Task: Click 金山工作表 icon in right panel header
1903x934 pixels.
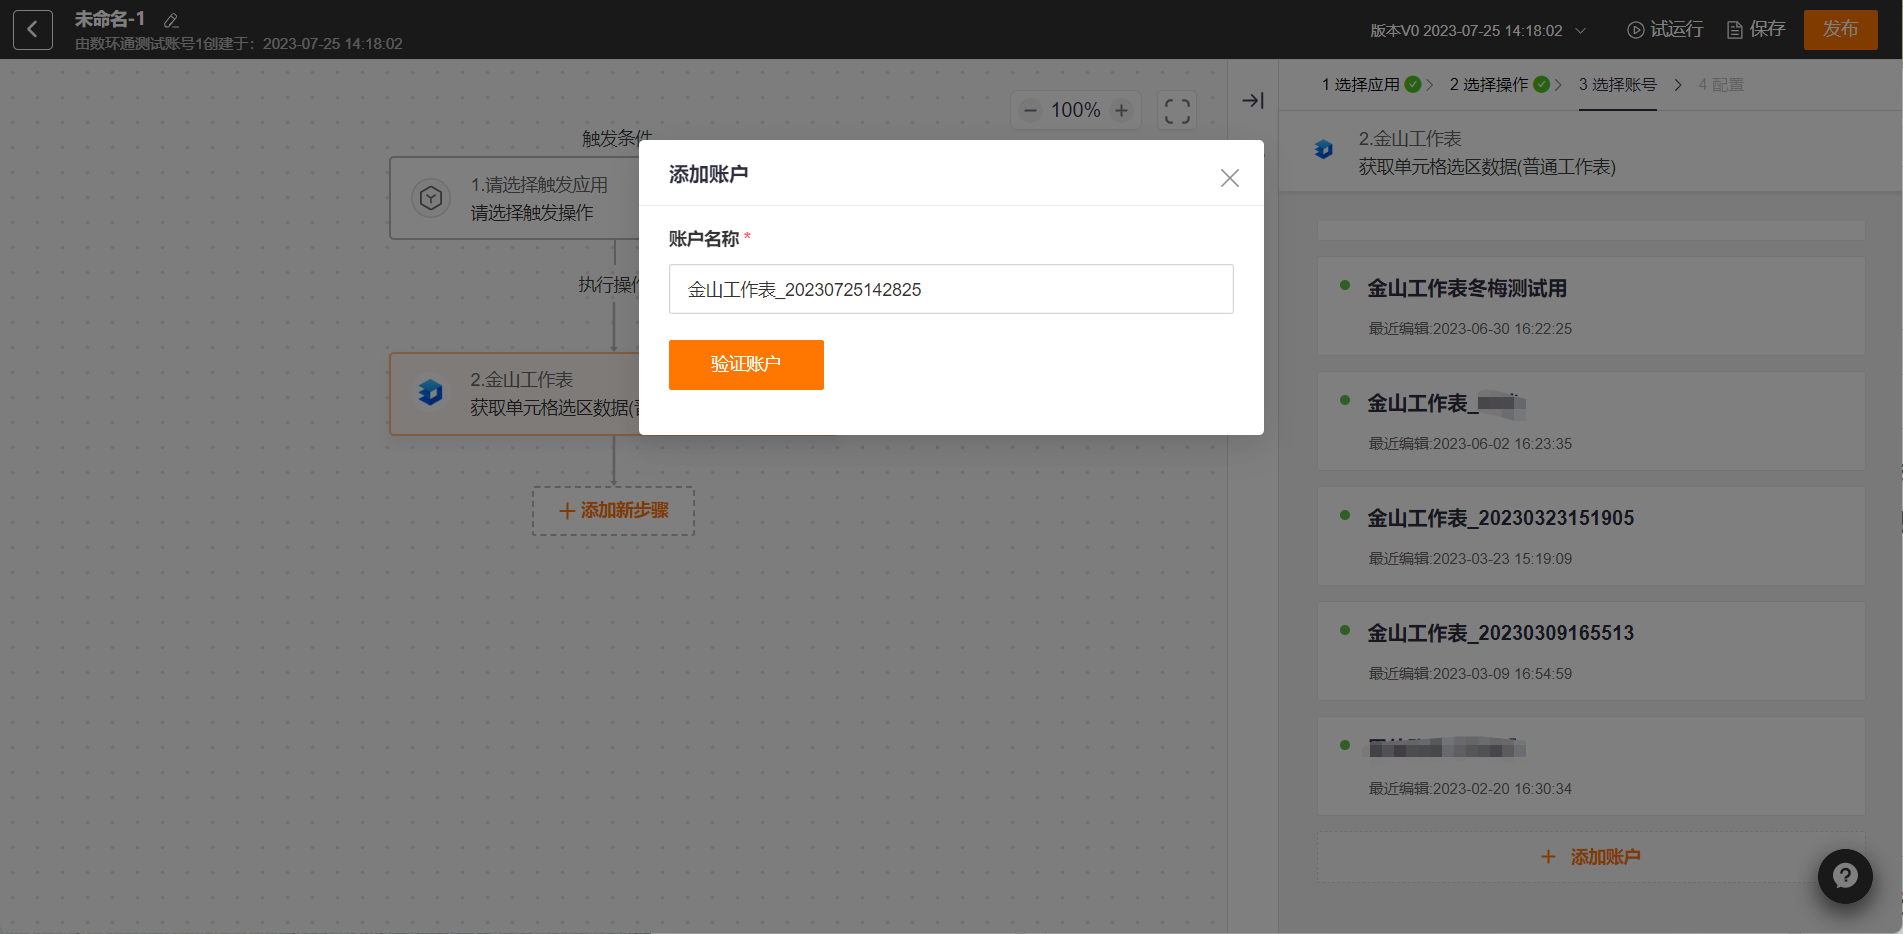Action: (x=1324, y=150)
